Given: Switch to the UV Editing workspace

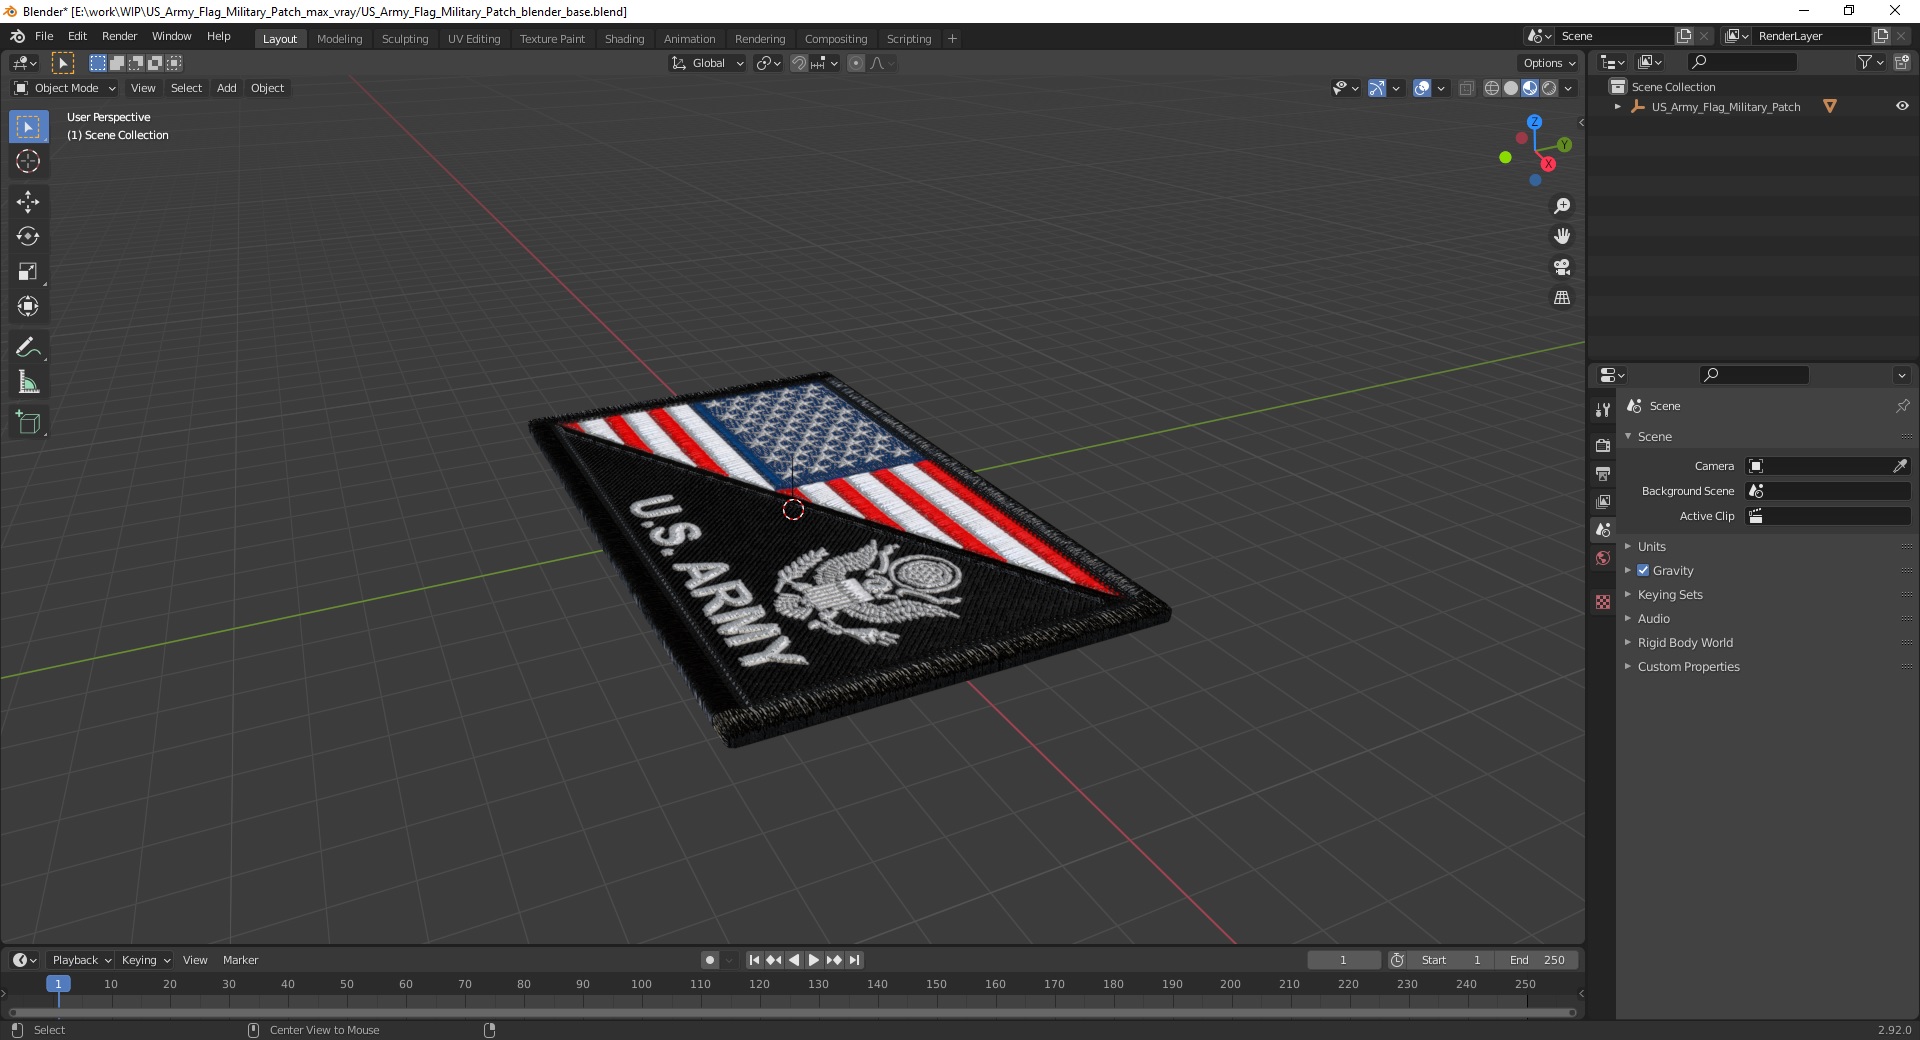Looking at the screenshot, I should 473,39.
